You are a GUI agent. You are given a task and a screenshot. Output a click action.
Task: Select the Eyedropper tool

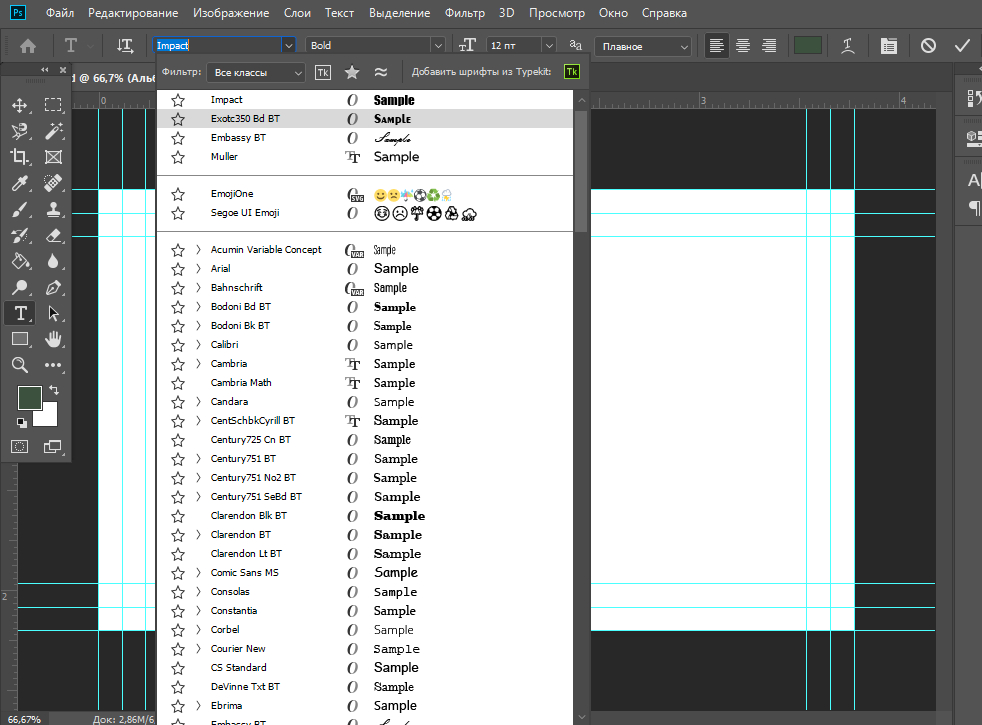20,183
